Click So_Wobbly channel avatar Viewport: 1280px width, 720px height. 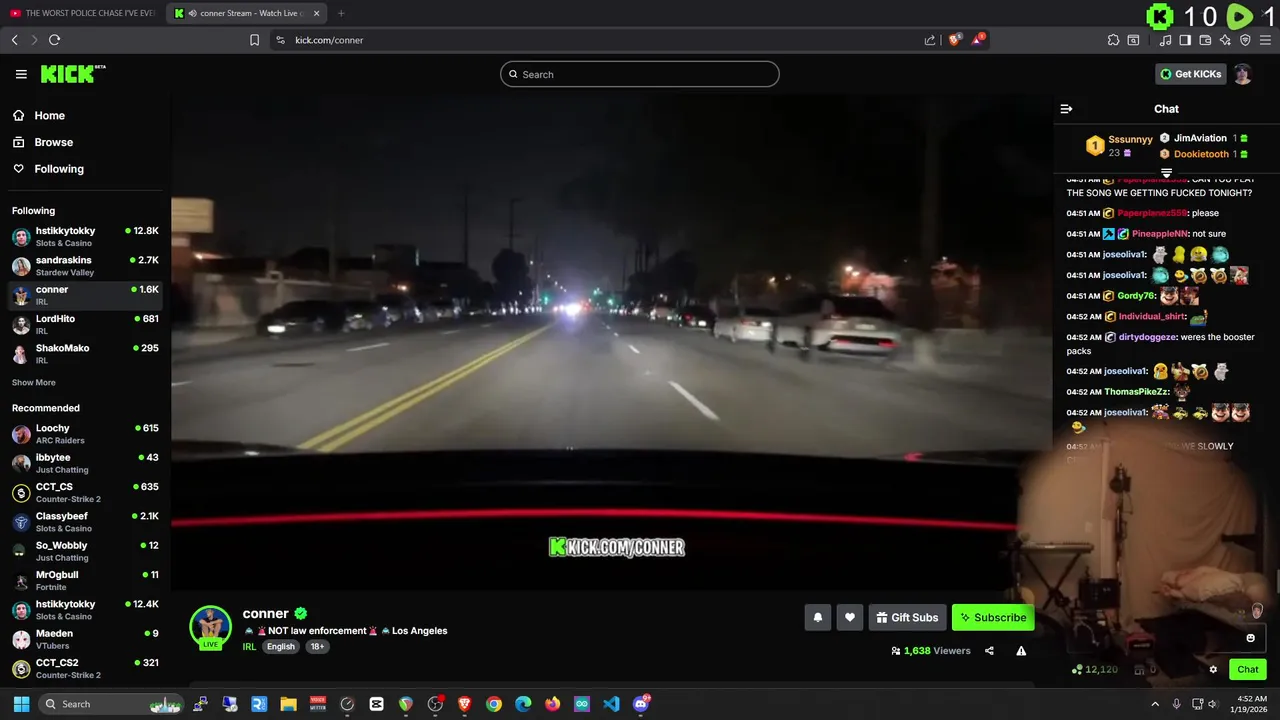[x=21, y=551]
